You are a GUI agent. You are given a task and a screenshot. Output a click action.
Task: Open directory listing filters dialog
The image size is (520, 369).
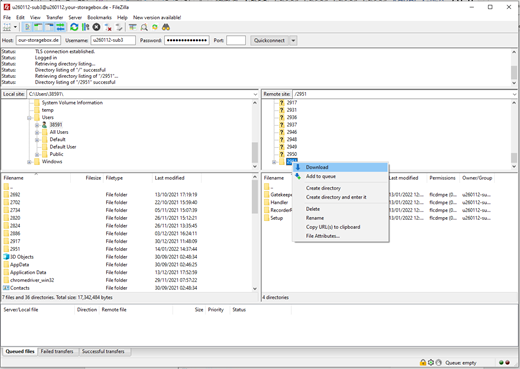pyautogui.click(x=133, y=27)
